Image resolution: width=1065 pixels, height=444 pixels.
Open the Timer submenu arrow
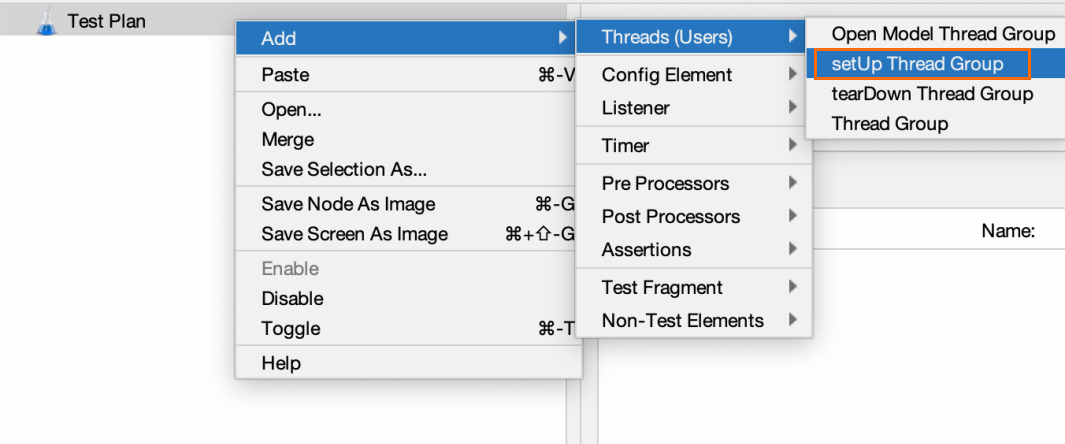[x=792, y=146]
